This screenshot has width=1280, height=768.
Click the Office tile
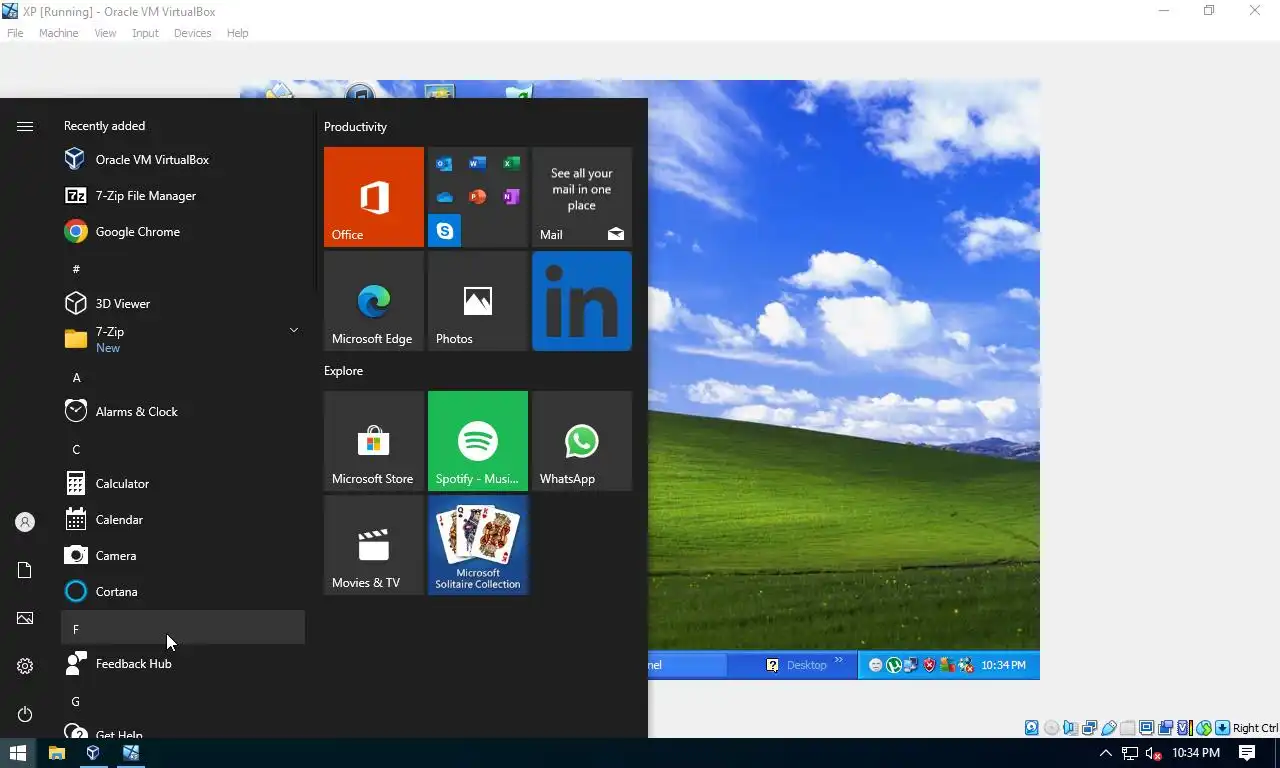click(374, 197)
